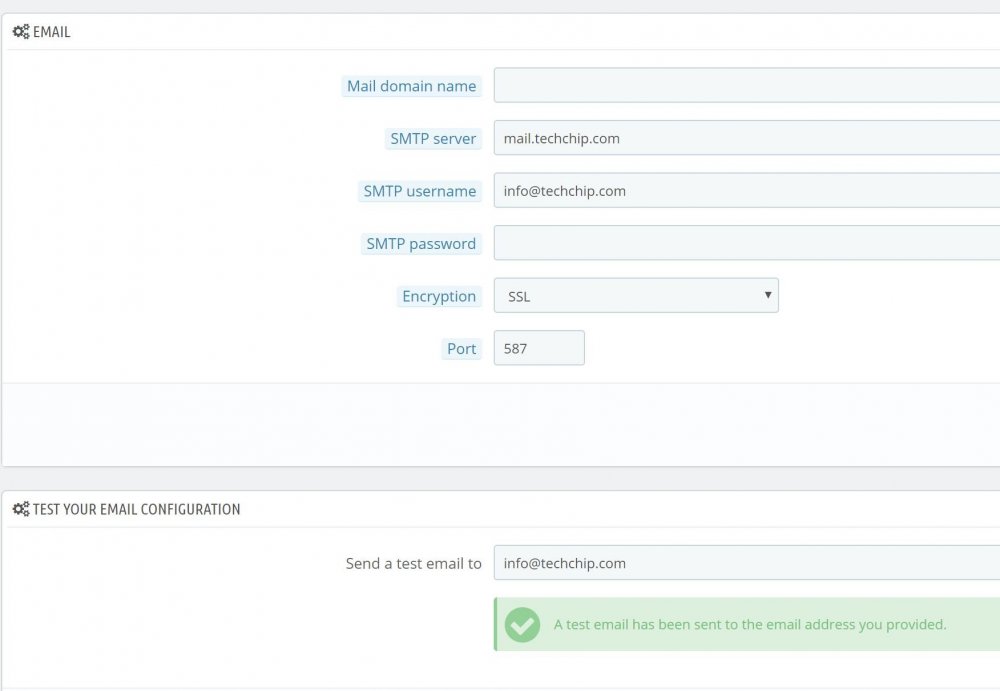The image size is (1000, 691).
Task: Focus the SMTP password field
Action: (x=746, y=243)
